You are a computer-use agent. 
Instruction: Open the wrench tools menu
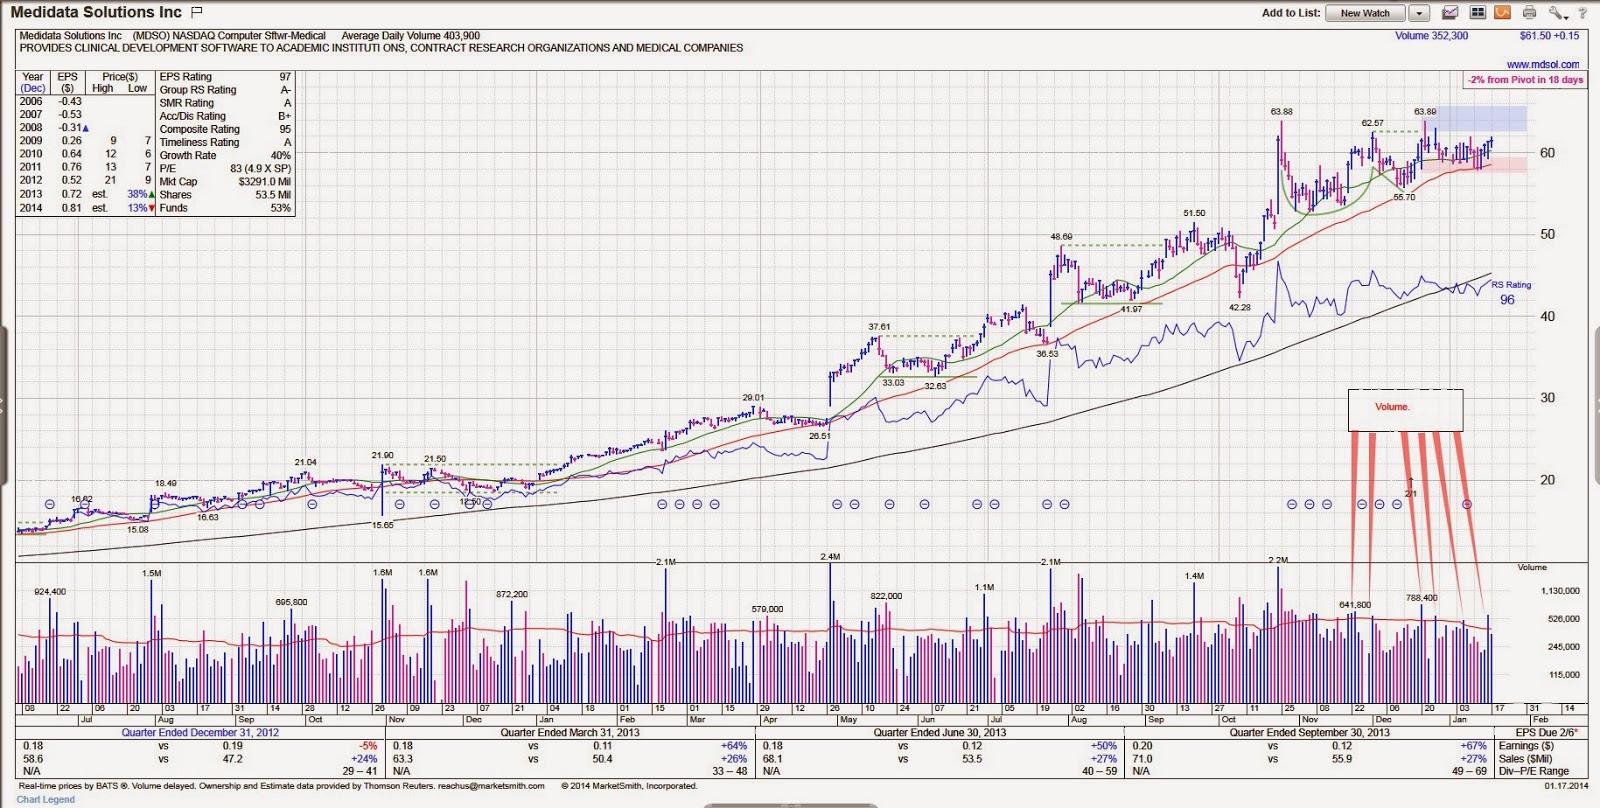(1557, 13)
